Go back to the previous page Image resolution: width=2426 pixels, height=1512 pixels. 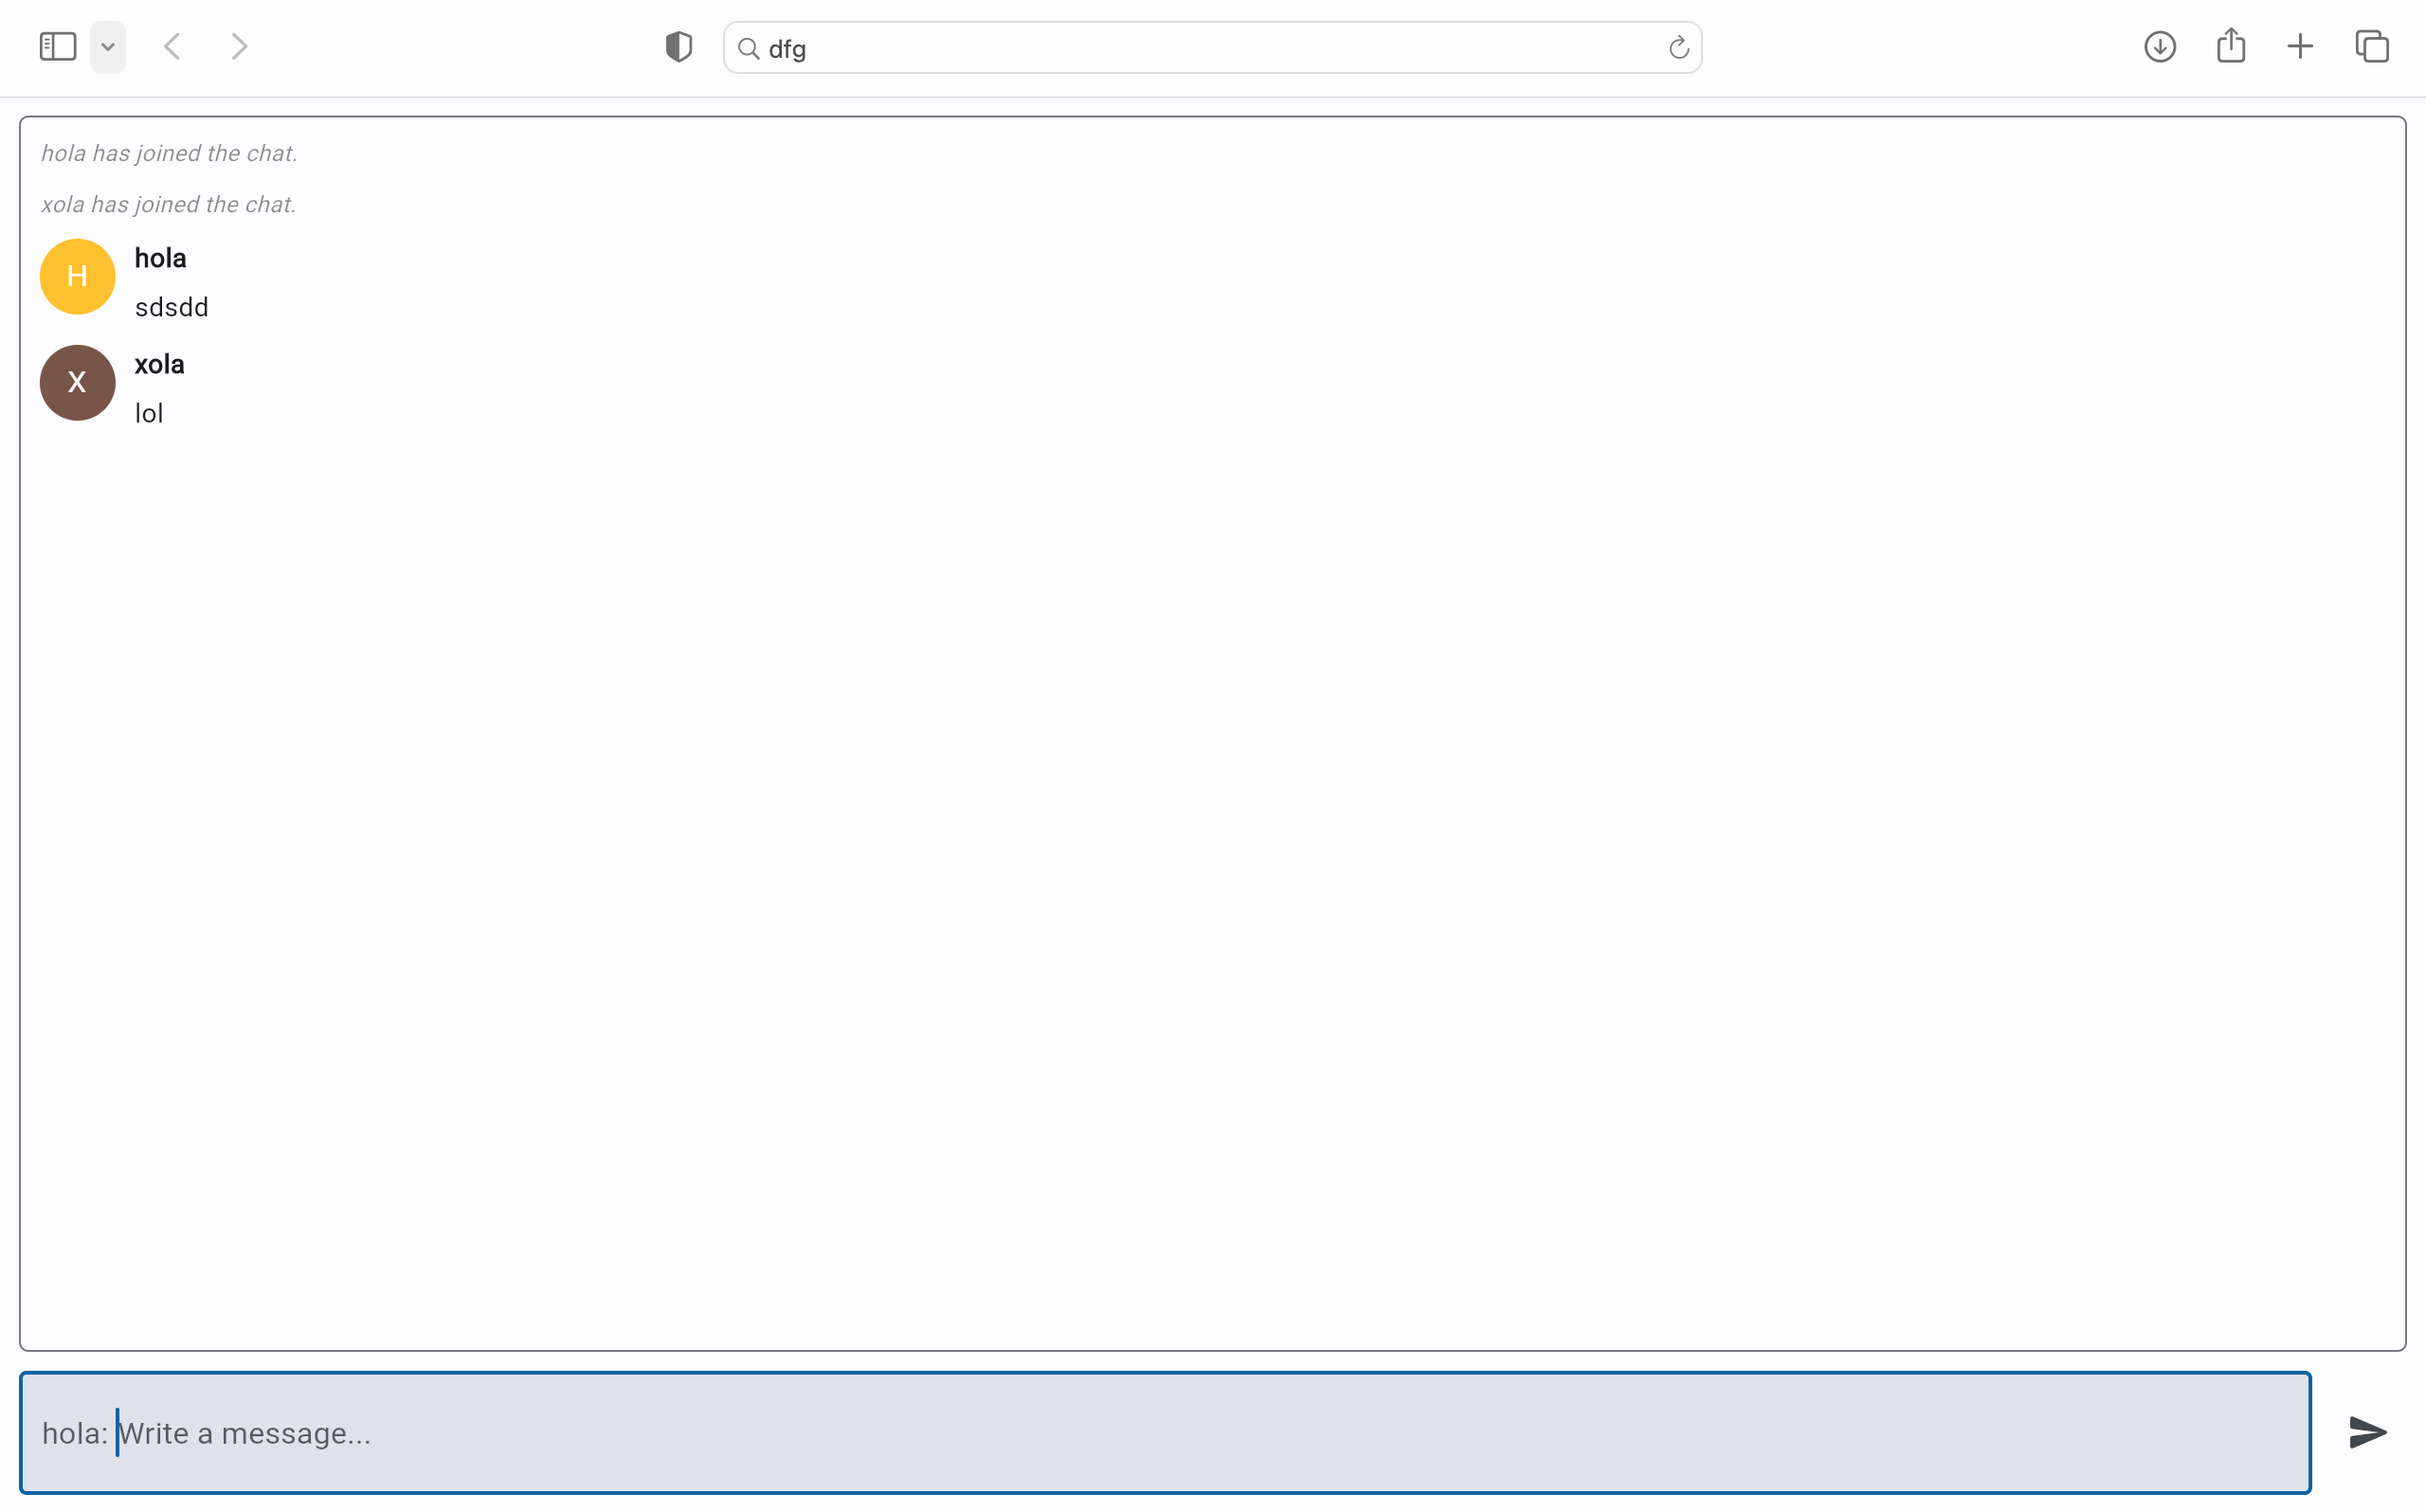coord(172,47)
